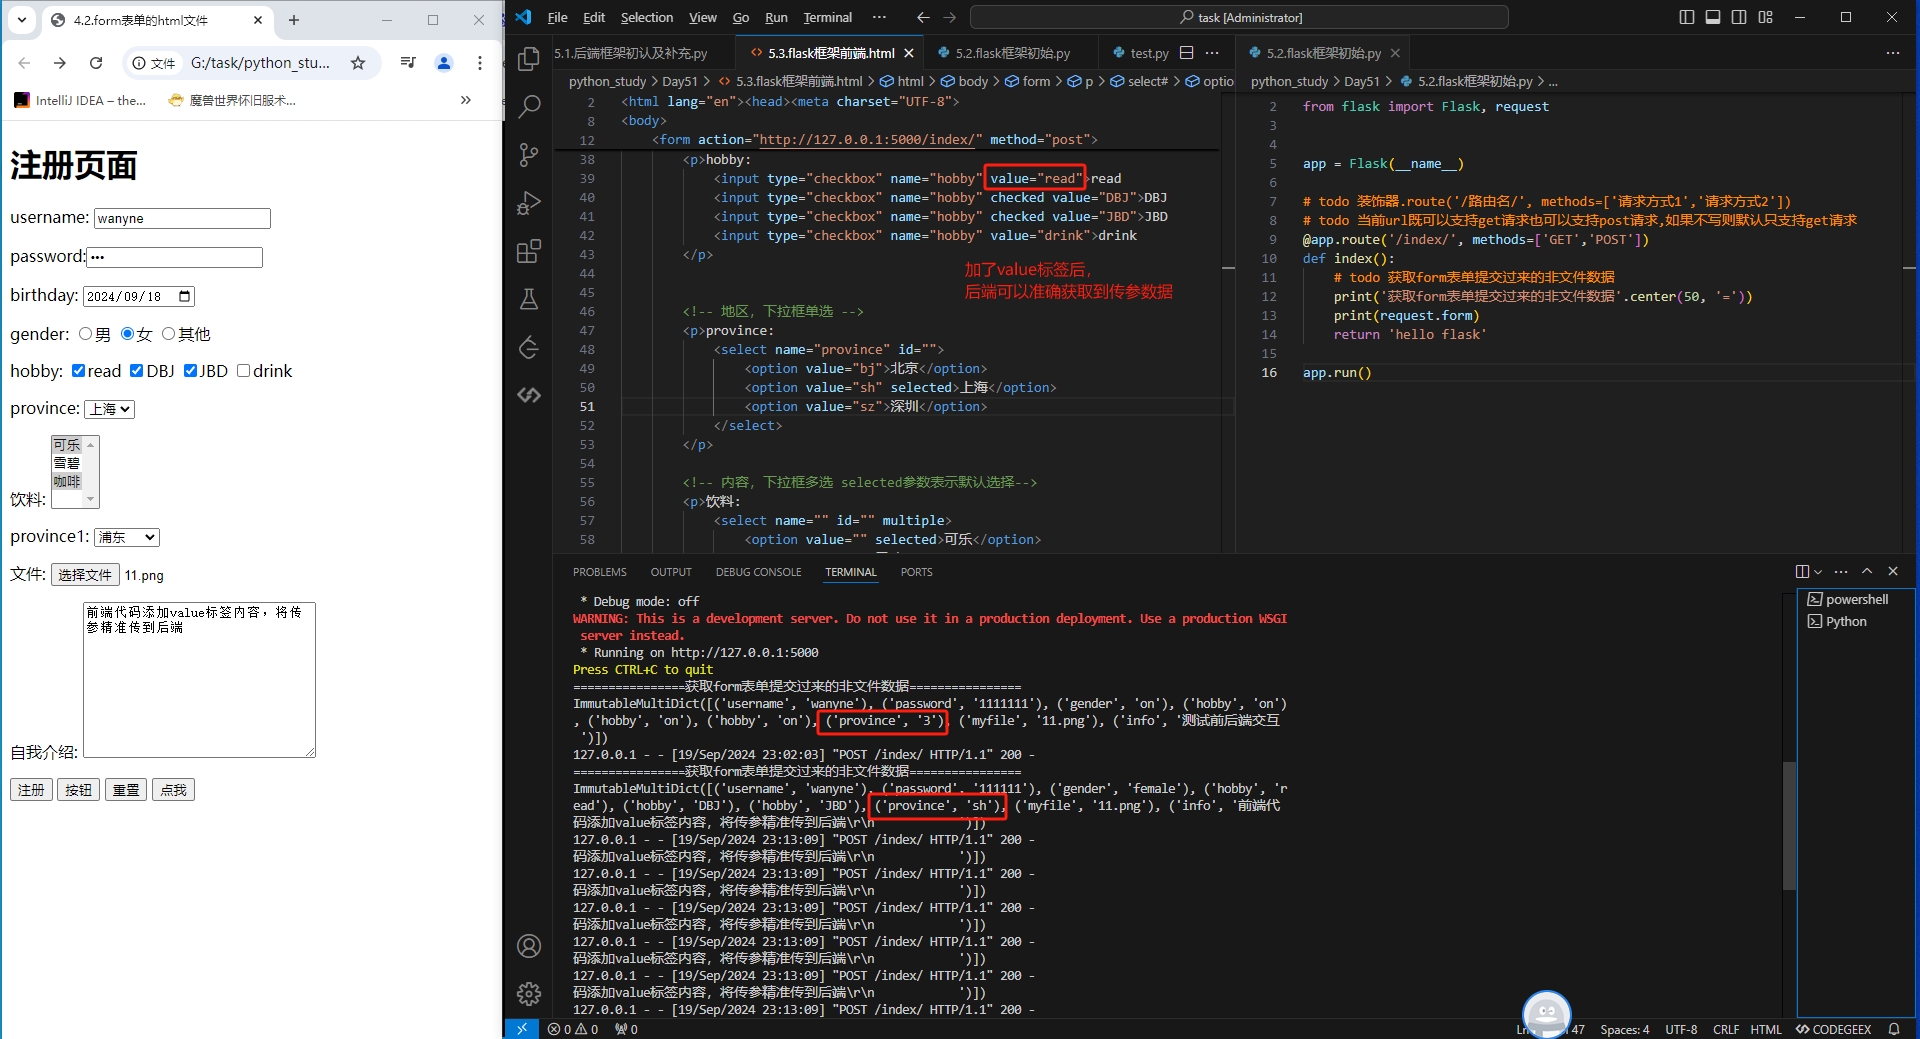Switch to the DEBUG CONSOLE panel tab
The height and width of the screenshot is (1039, 1920).
pos(758,572)
